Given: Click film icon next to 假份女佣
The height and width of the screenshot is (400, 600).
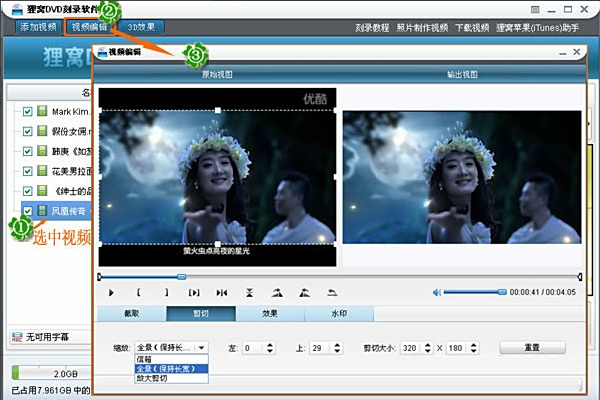Looking at the screenshot, I should click(42, 131).
